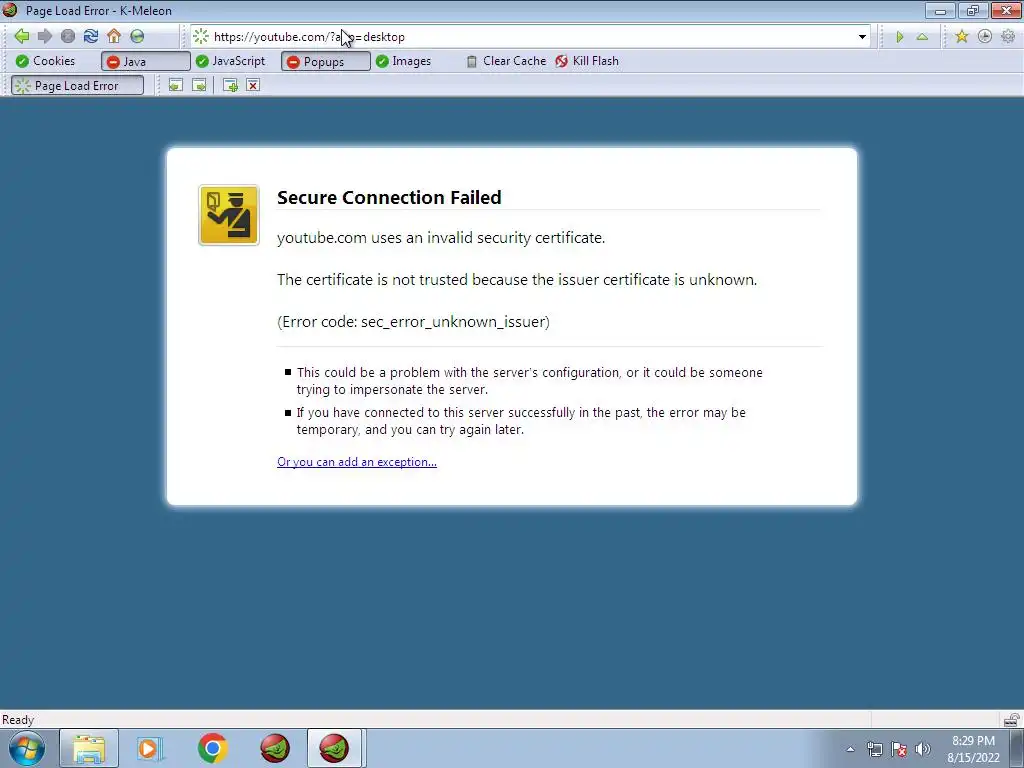This screenshot has height=768, width=1024.
Task: Click the 'Secure Connection Failed' heading
Action: [389, 197]
